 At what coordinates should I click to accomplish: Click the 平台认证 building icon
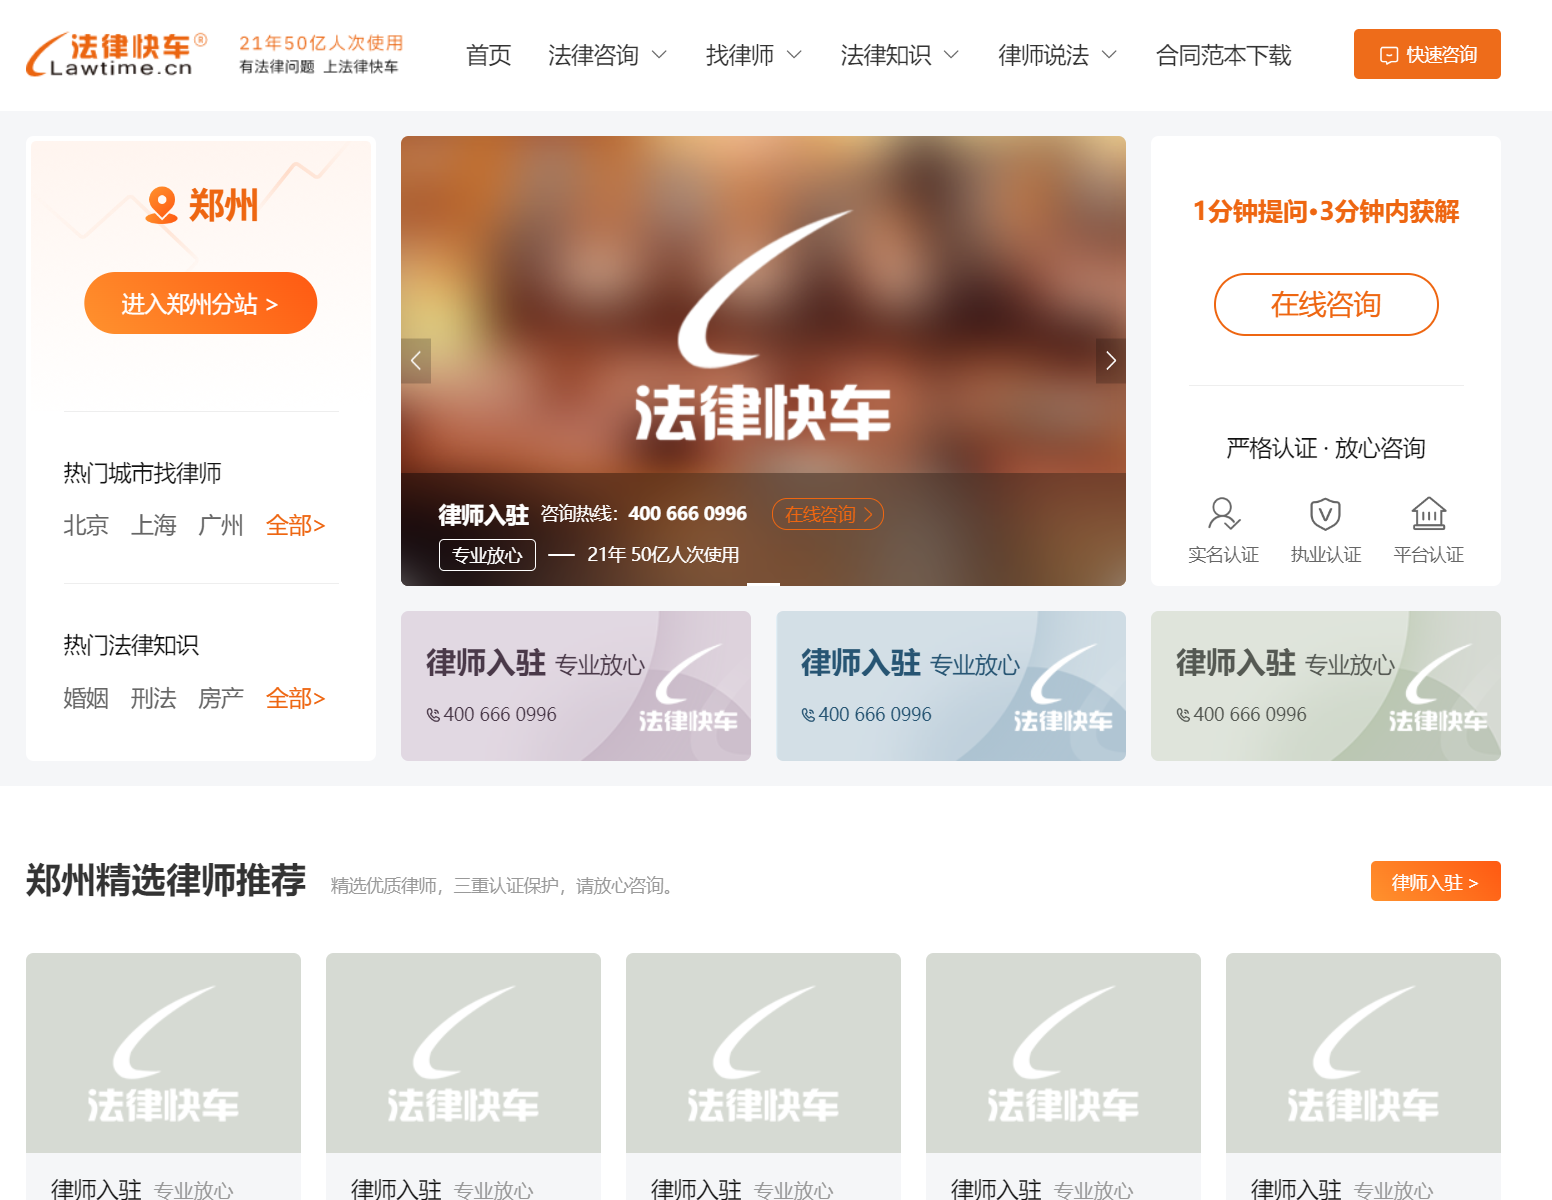1428,514
